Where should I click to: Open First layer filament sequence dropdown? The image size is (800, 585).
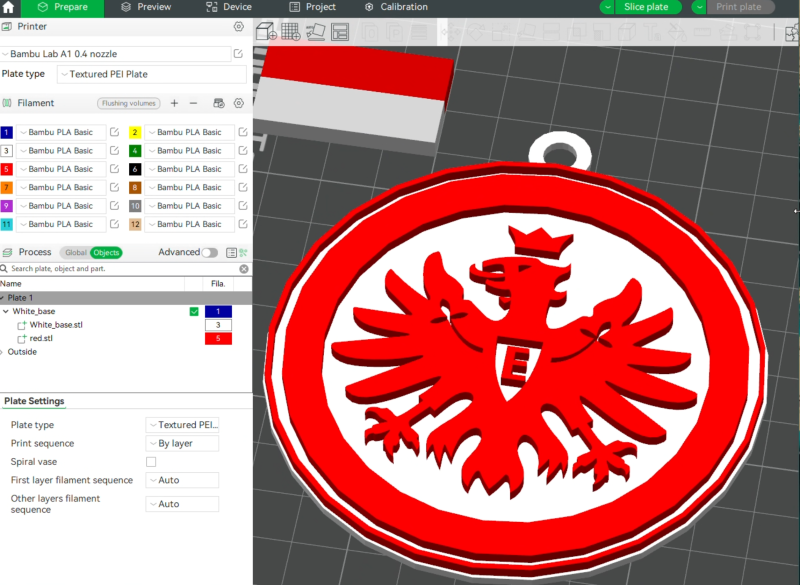pos(182,480)
